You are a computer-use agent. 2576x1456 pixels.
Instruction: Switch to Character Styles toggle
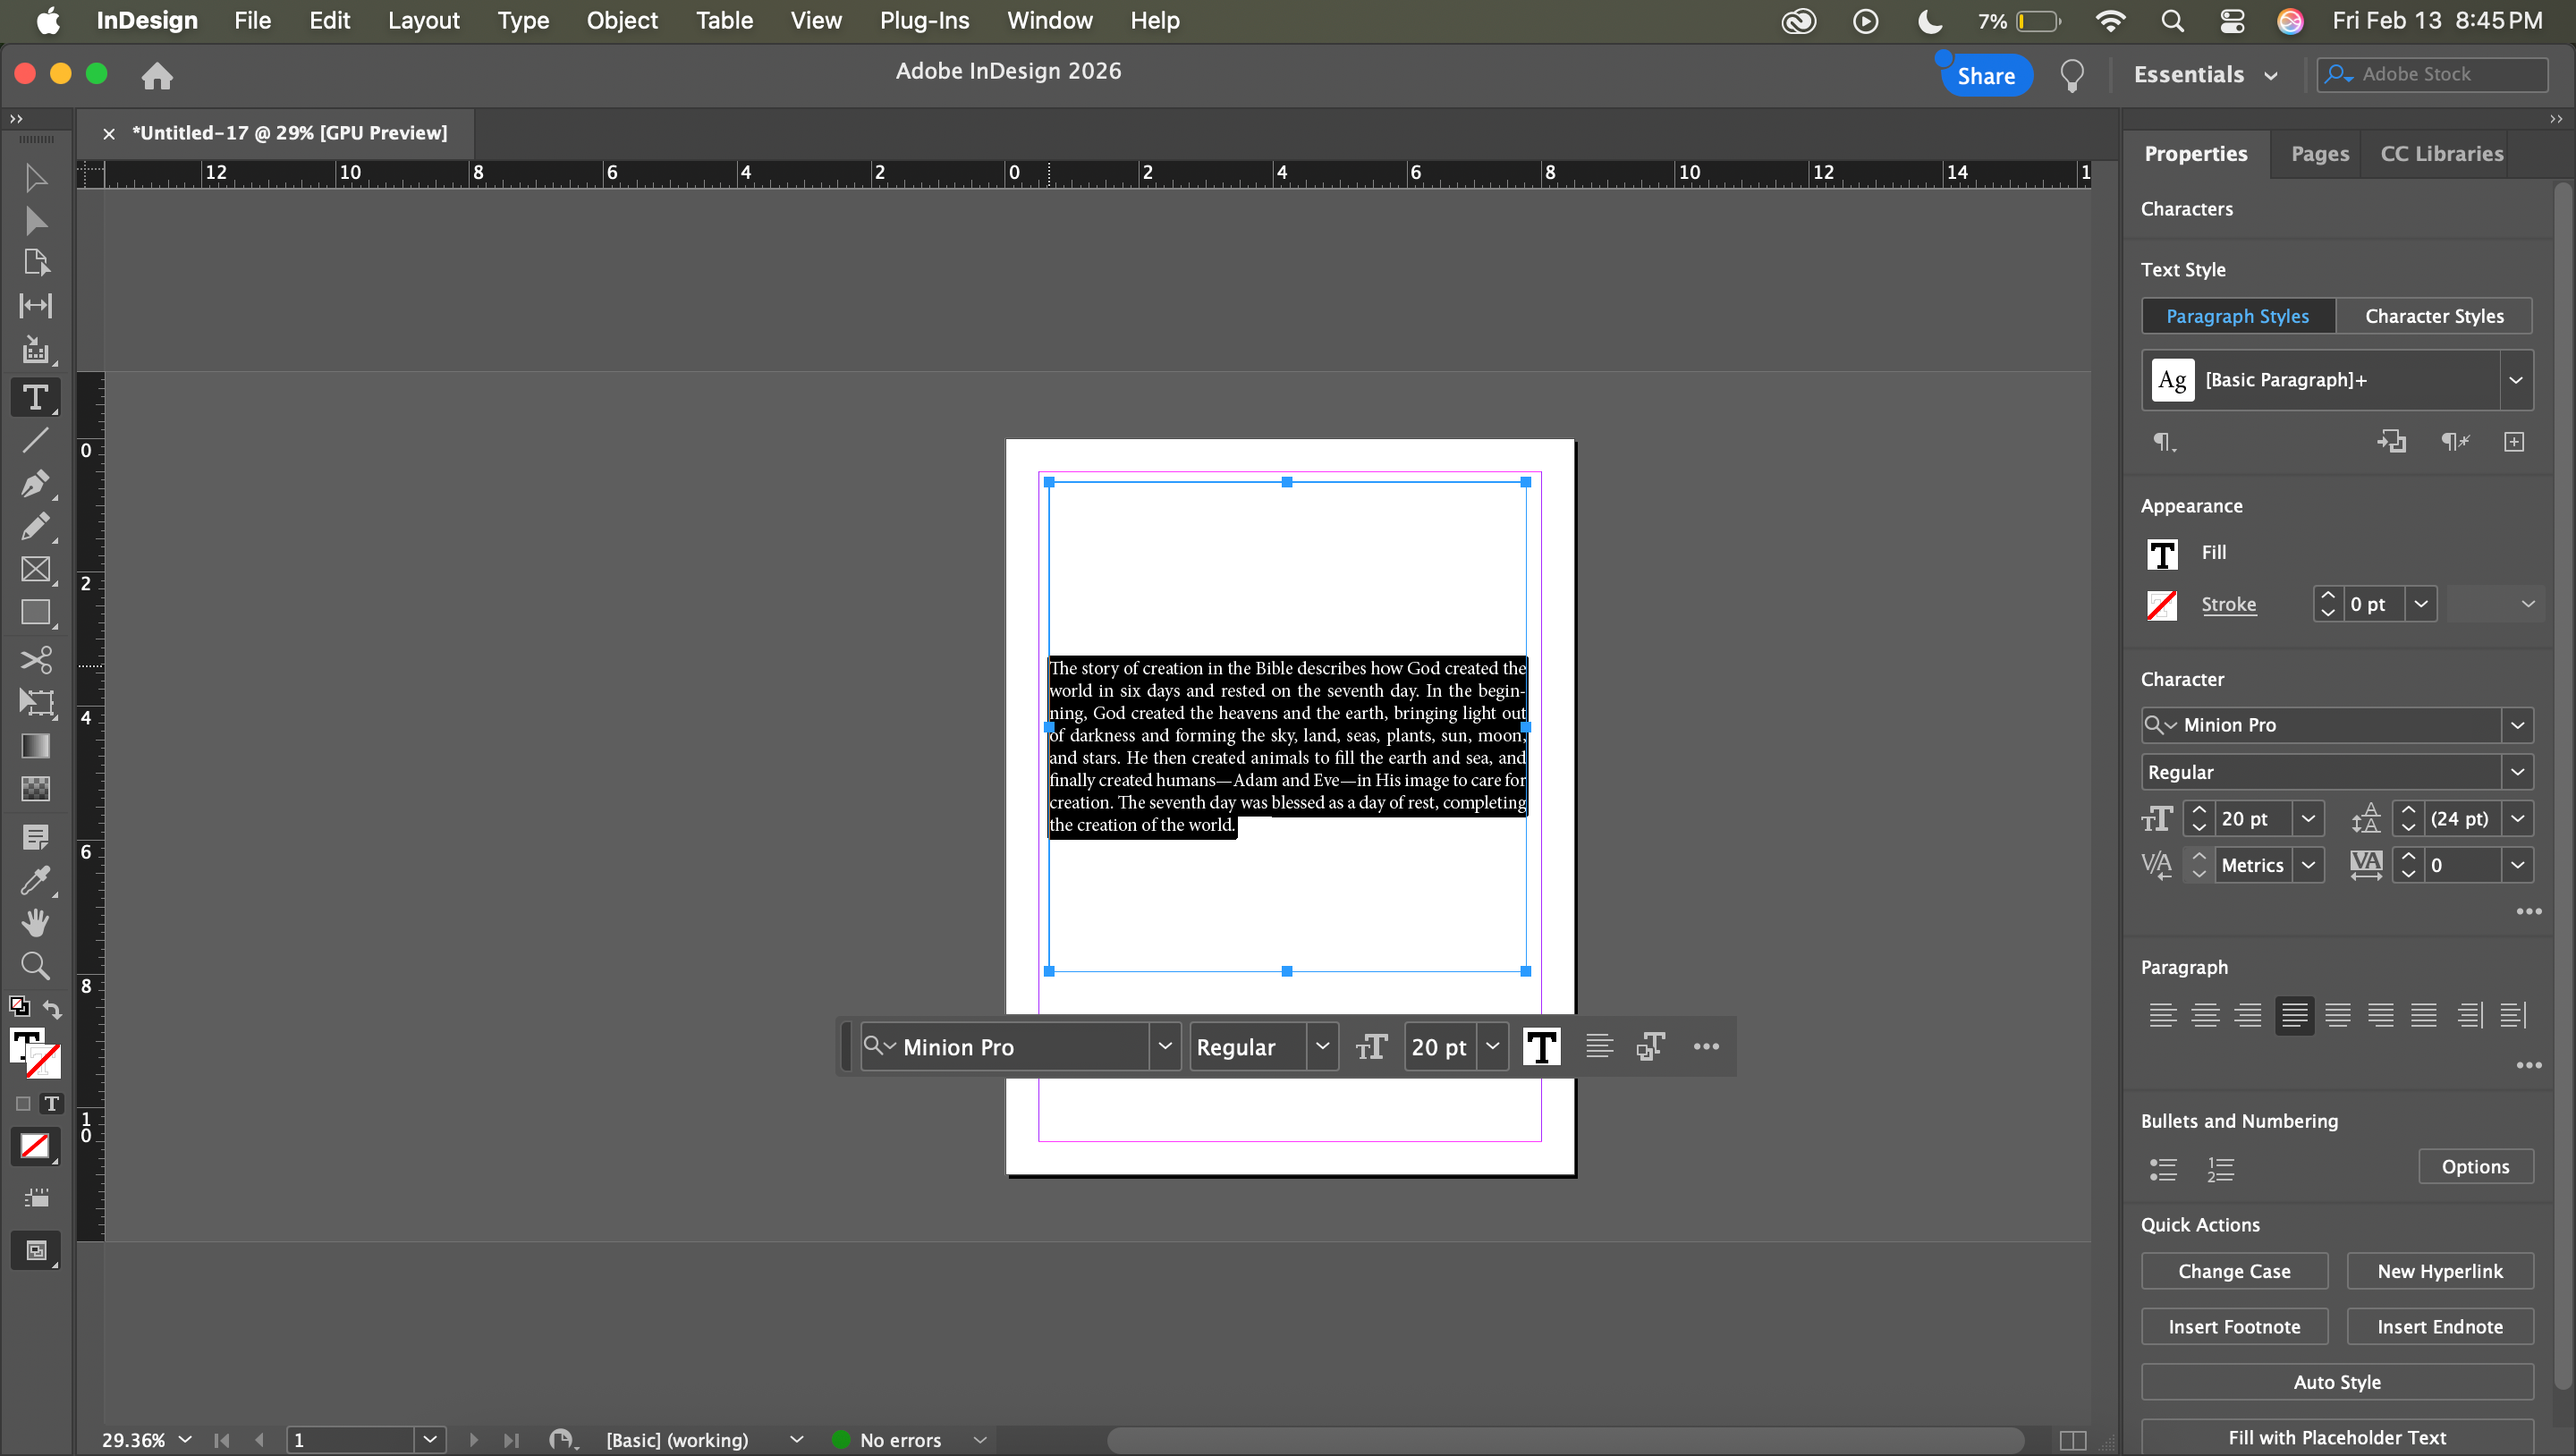(2433, 316)
